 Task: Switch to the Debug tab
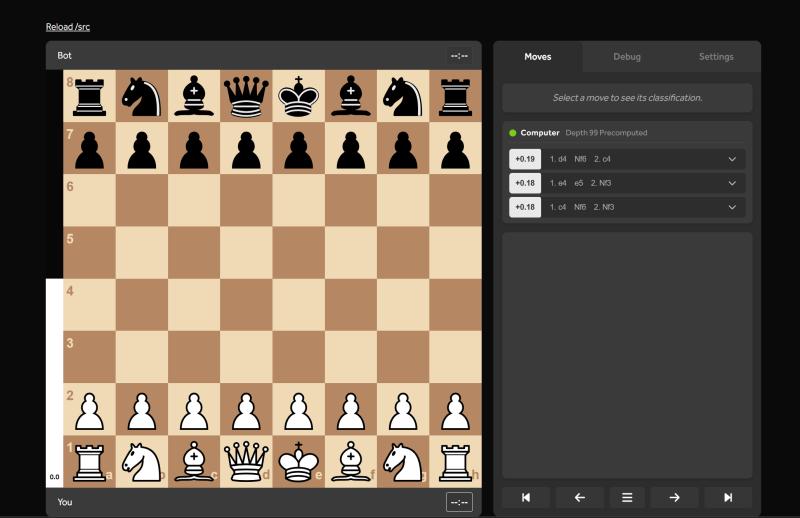coord(627,57)
